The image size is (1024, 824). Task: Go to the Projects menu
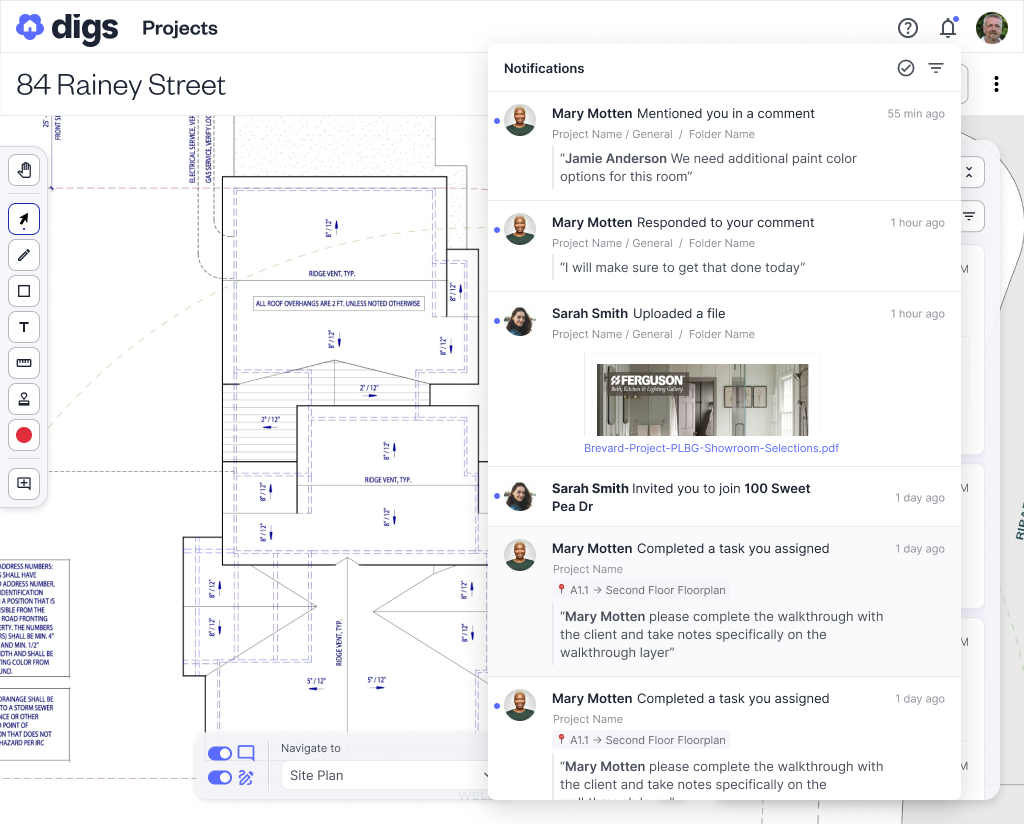[179, 28]
